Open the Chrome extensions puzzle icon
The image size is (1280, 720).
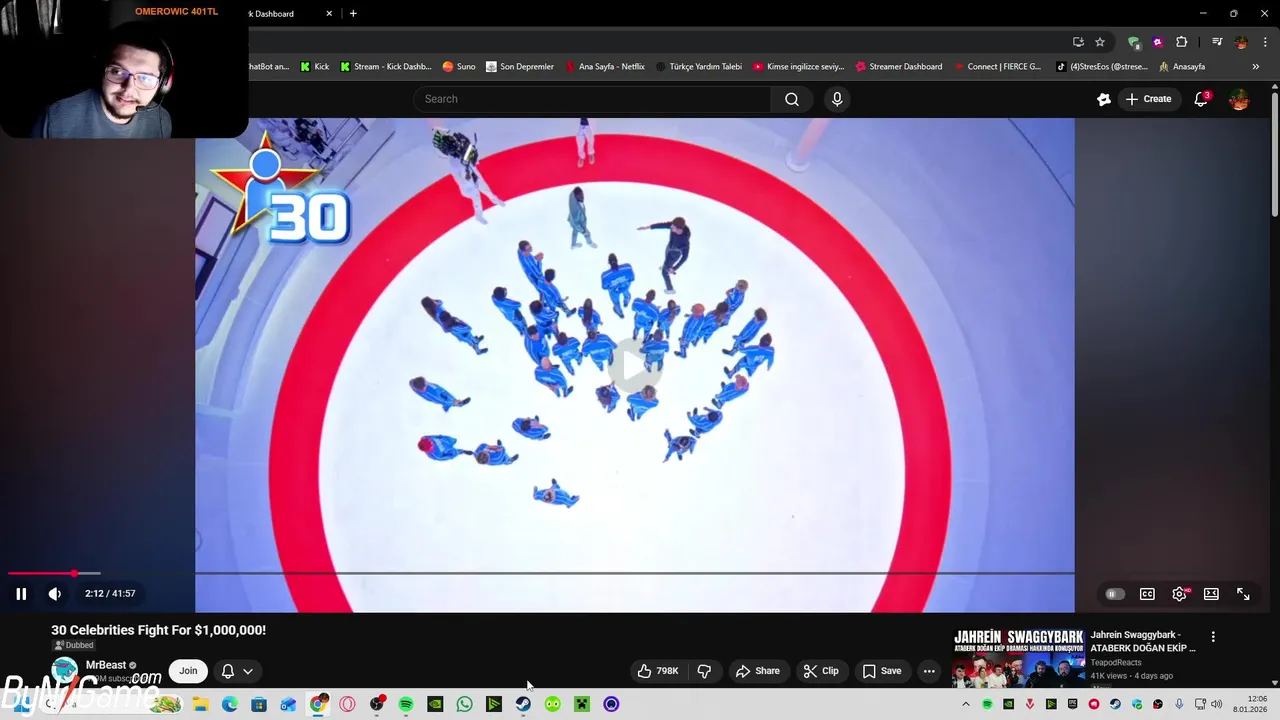click(1182, 42)
